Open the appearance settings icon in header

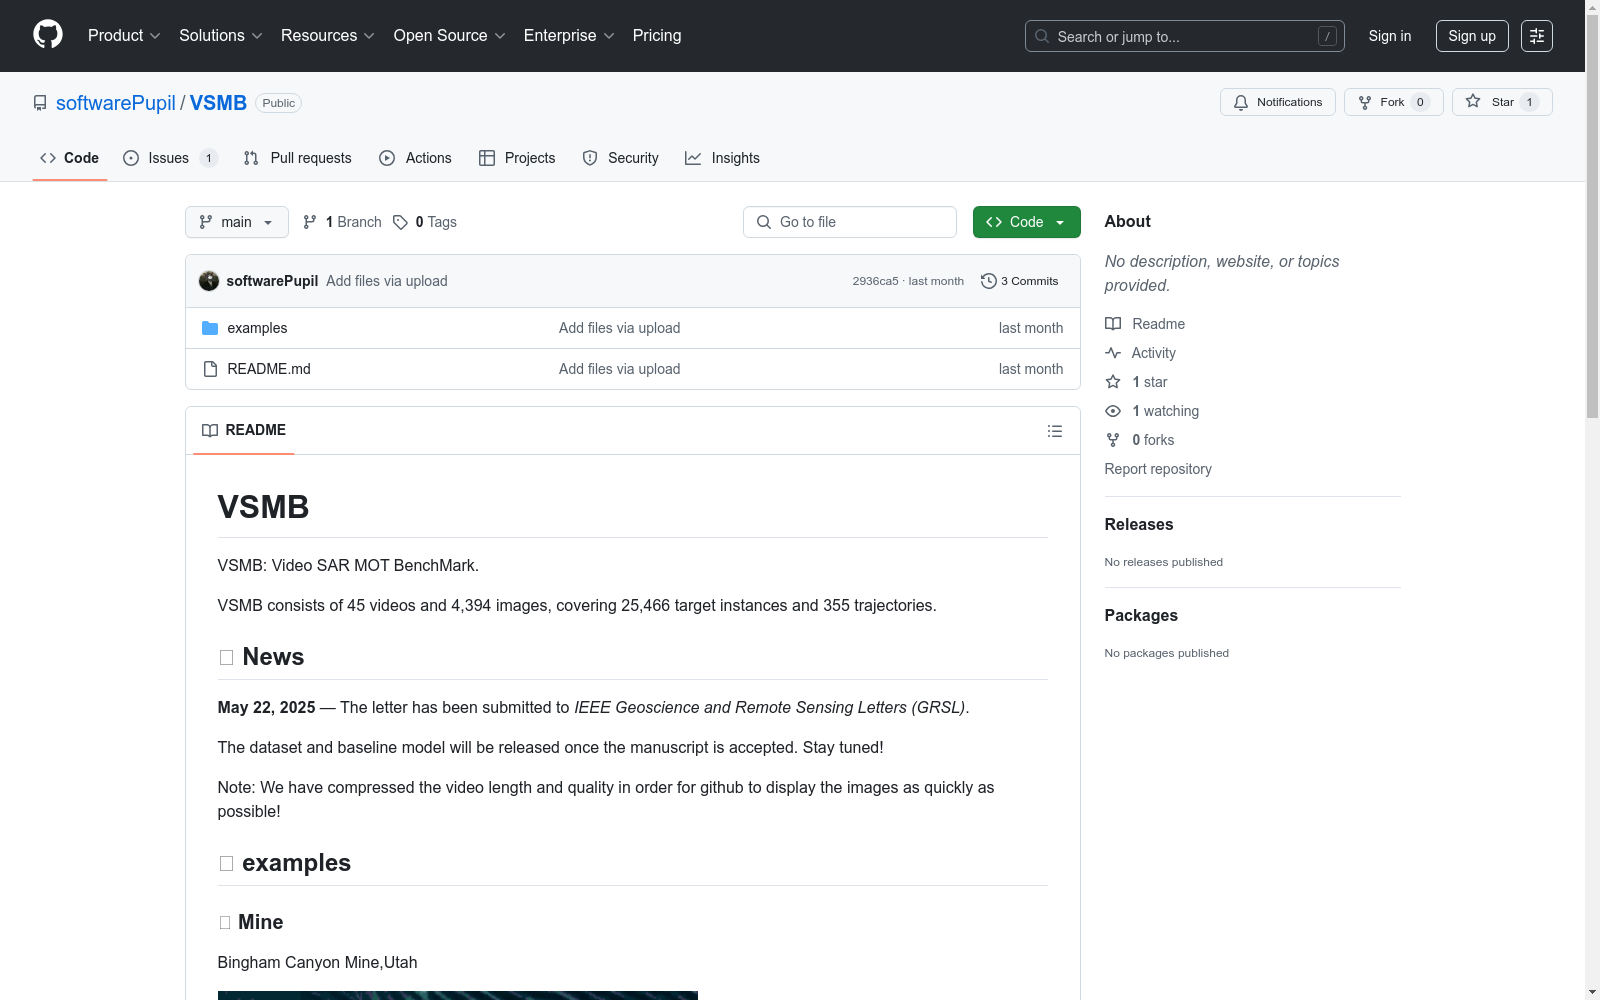point(1537,36)
